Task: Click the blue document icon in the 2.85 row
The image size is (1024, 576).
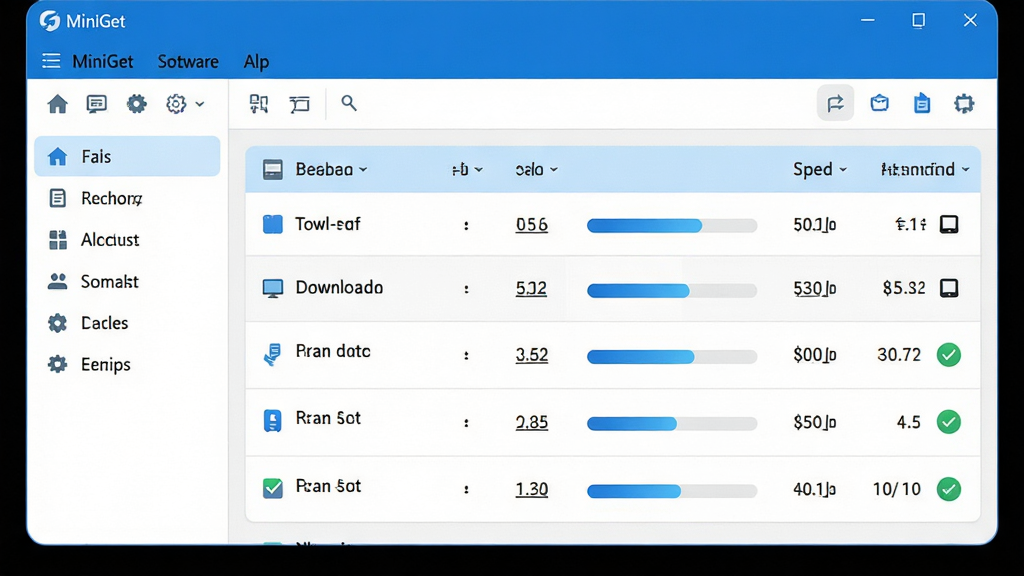Action: tap(272, 421)
